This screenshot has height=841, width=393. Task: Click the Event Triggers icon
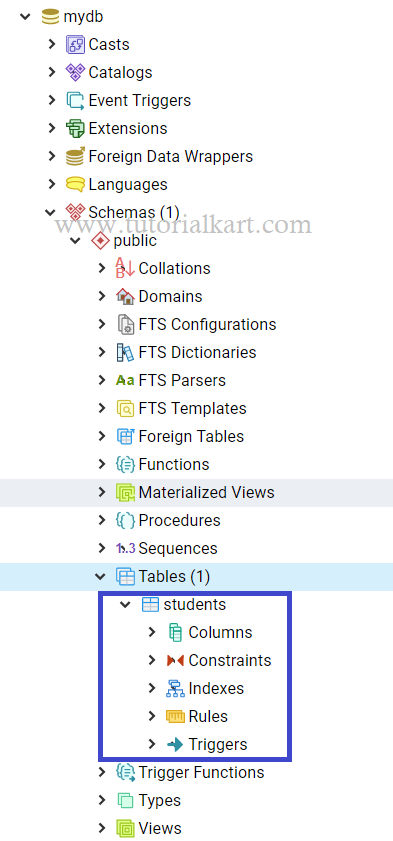[x=75, y=100]
